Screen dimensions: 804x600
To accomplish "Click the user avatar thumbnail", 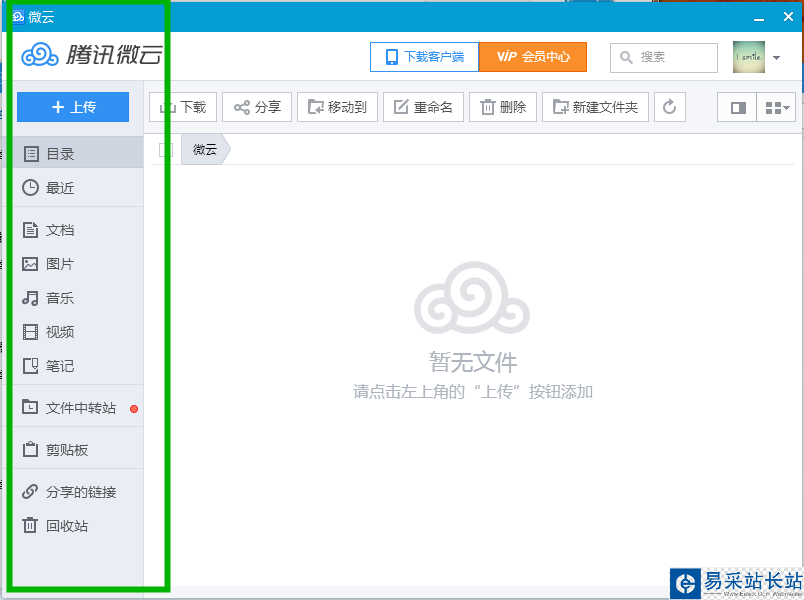I will (749, 57).
